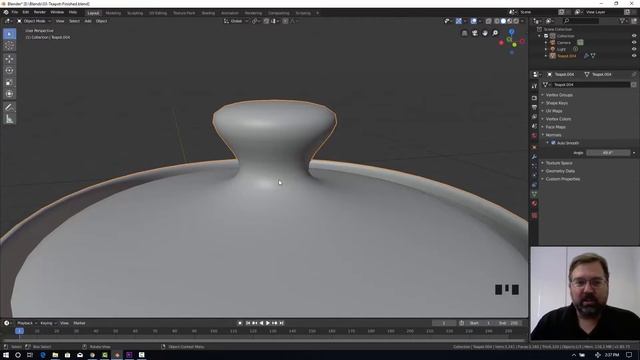Image resolution: width=640 pixels, height=360 pixels.
Task: Open the Material properties tab
Action: [534, 204]
